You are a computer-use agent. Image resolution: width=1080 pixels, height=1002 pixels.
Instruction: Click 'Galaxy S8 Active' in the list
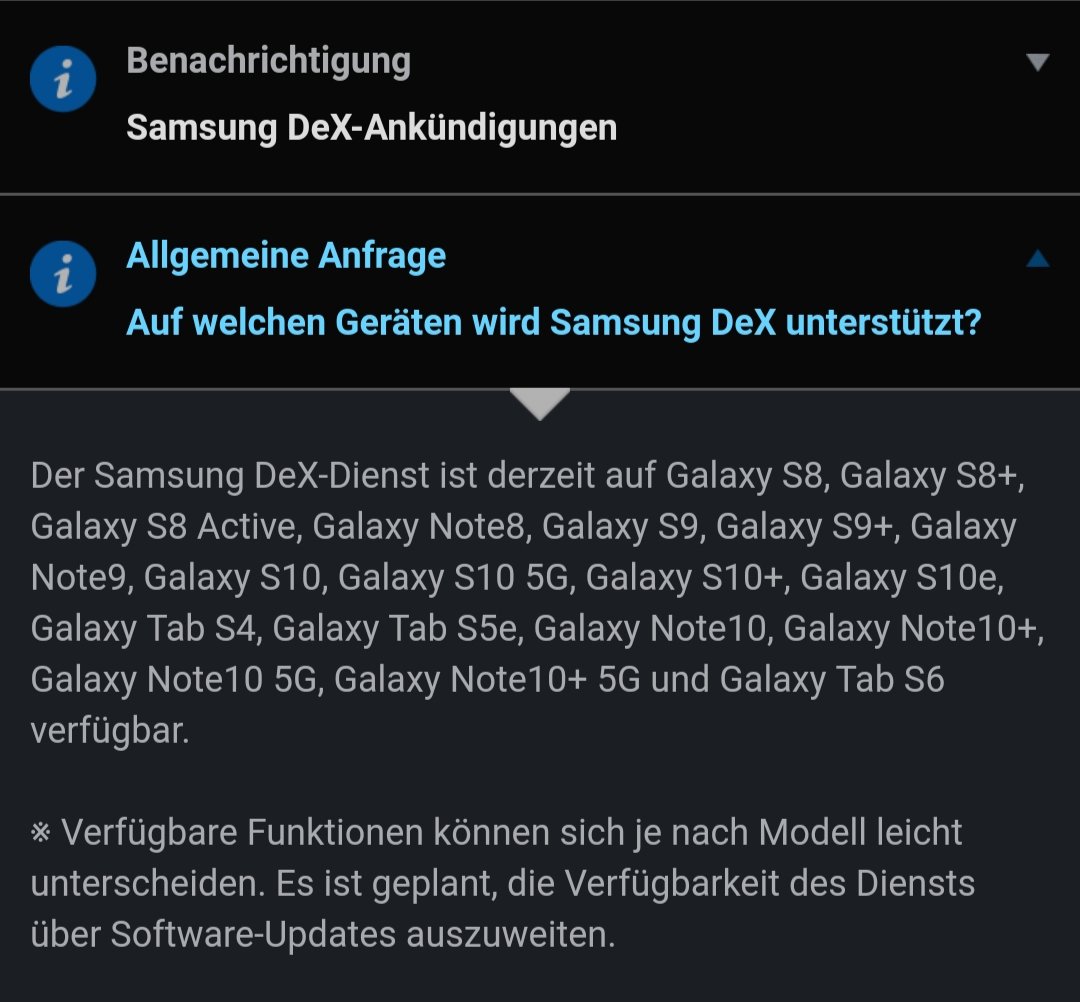click(163, 527)
